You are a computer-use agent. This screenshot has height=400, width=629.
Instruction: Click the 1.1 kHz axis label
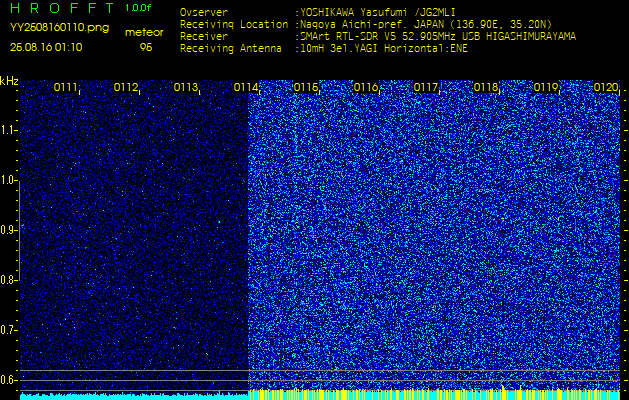pyautogui.click(x=8, y=130)
